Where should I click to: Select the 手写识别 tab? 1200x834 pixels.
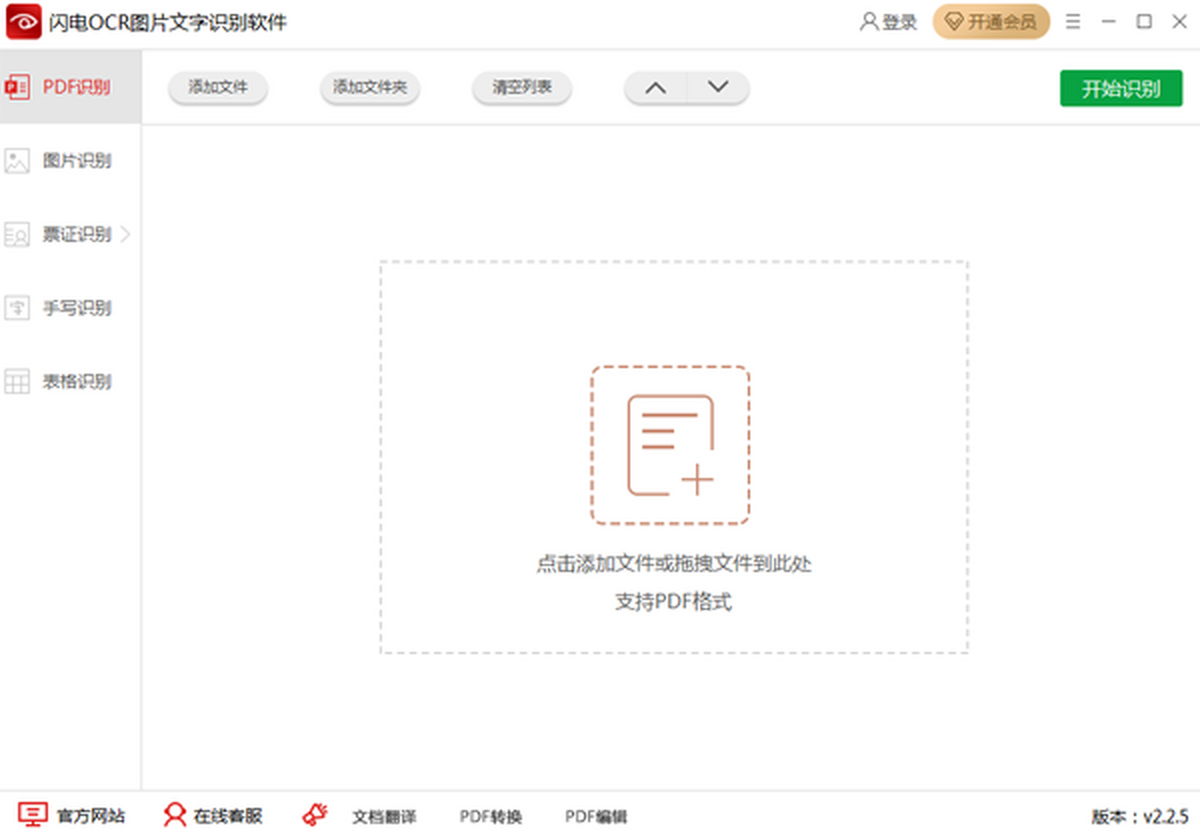click(70, 308)
